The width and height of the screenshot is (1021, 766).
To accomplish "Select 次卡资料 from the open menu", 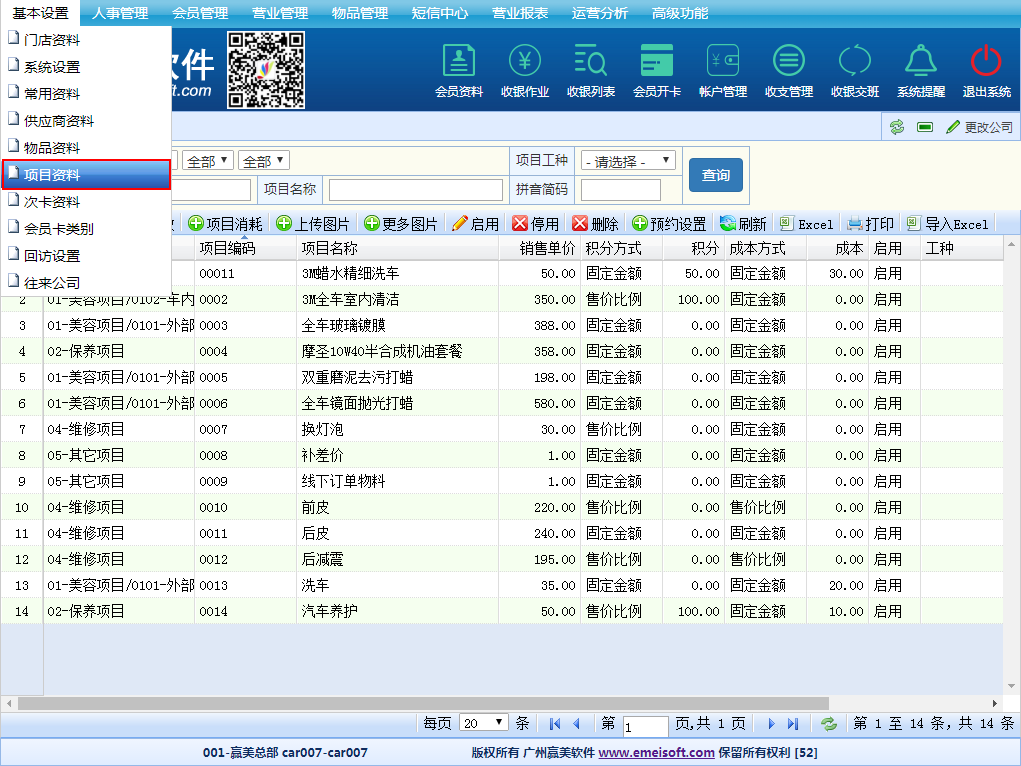I will (52, 202).
